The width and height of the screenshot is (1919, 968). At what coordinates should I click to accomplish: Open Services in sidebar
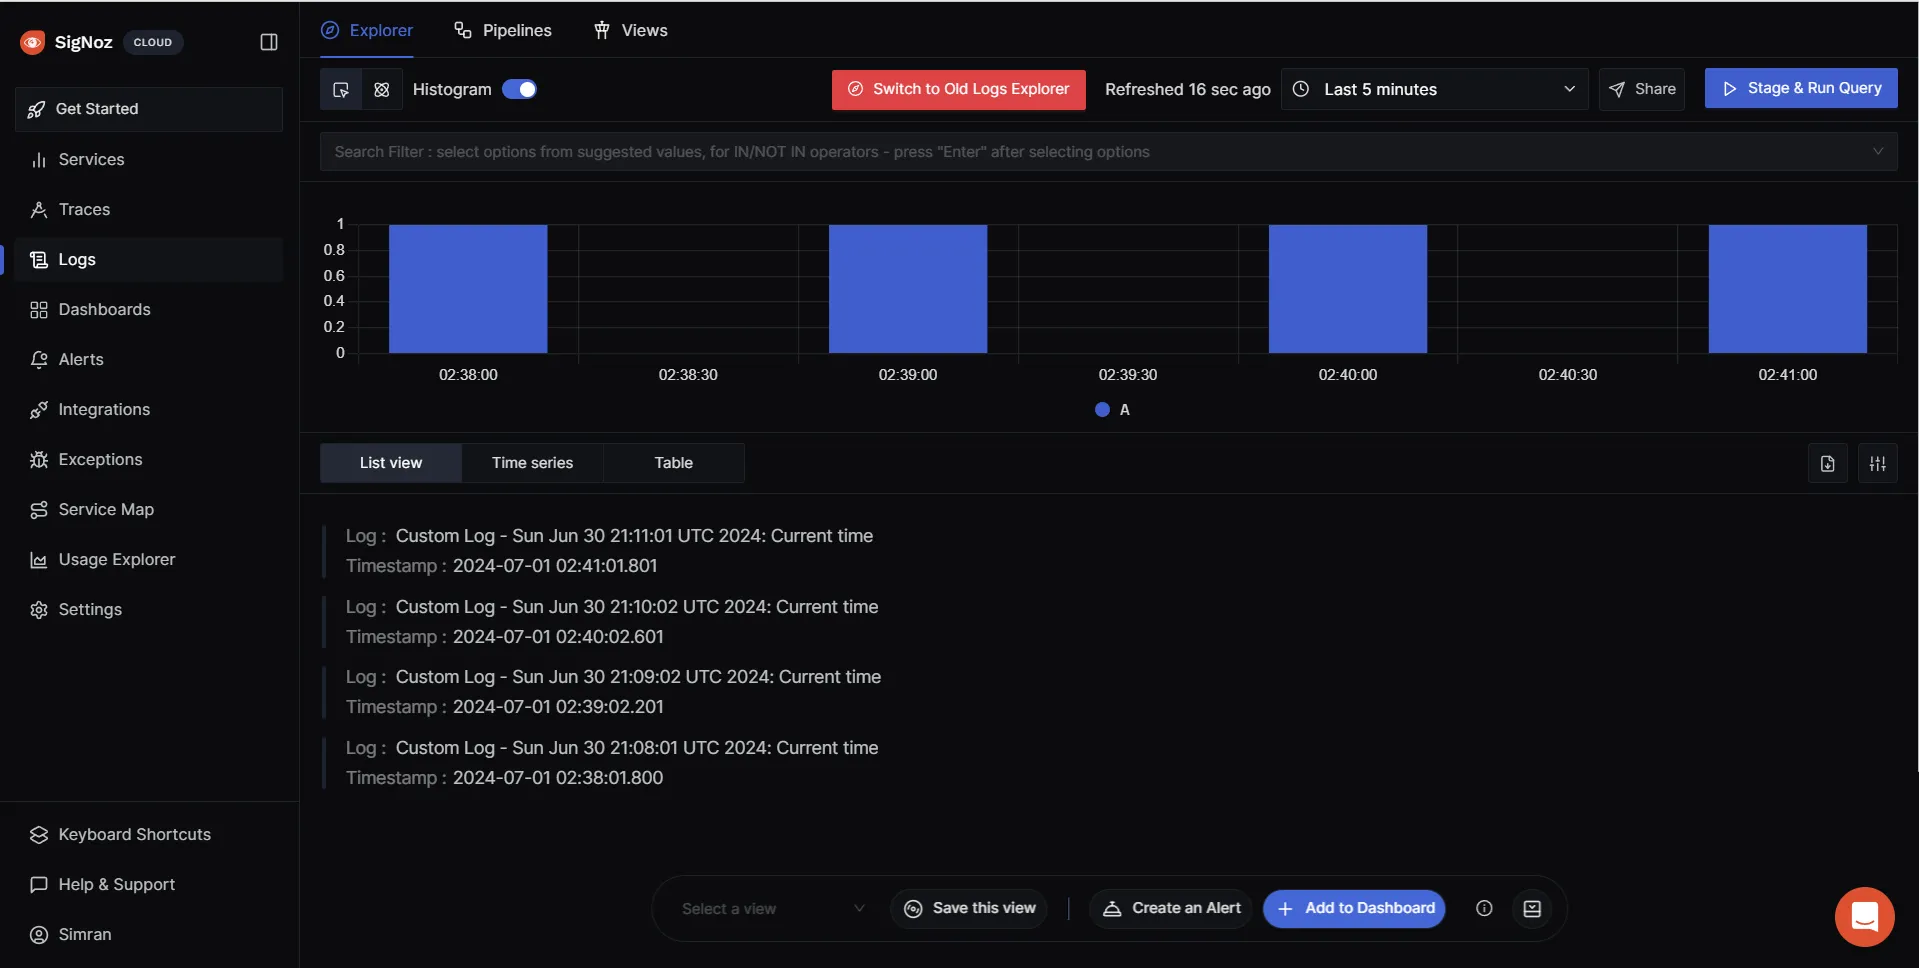click(149, 159)
